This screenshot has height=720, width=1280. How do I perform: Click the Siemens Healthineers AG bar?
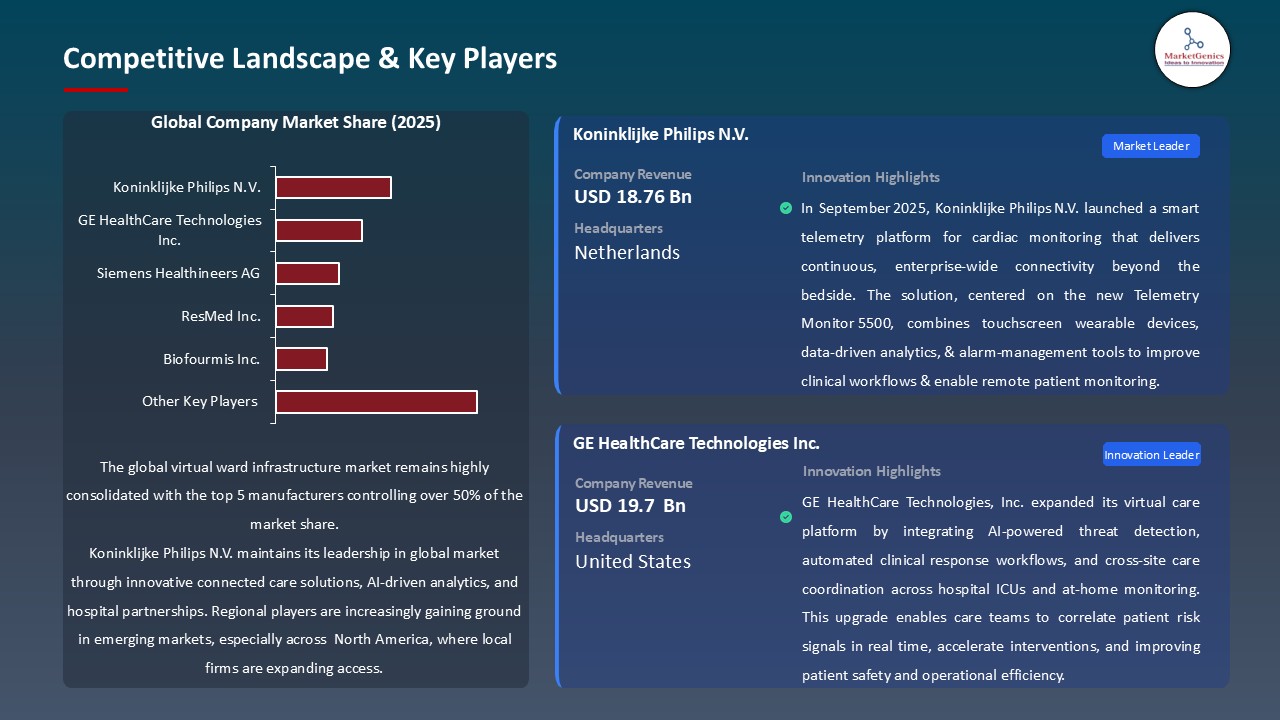(308, 273)
